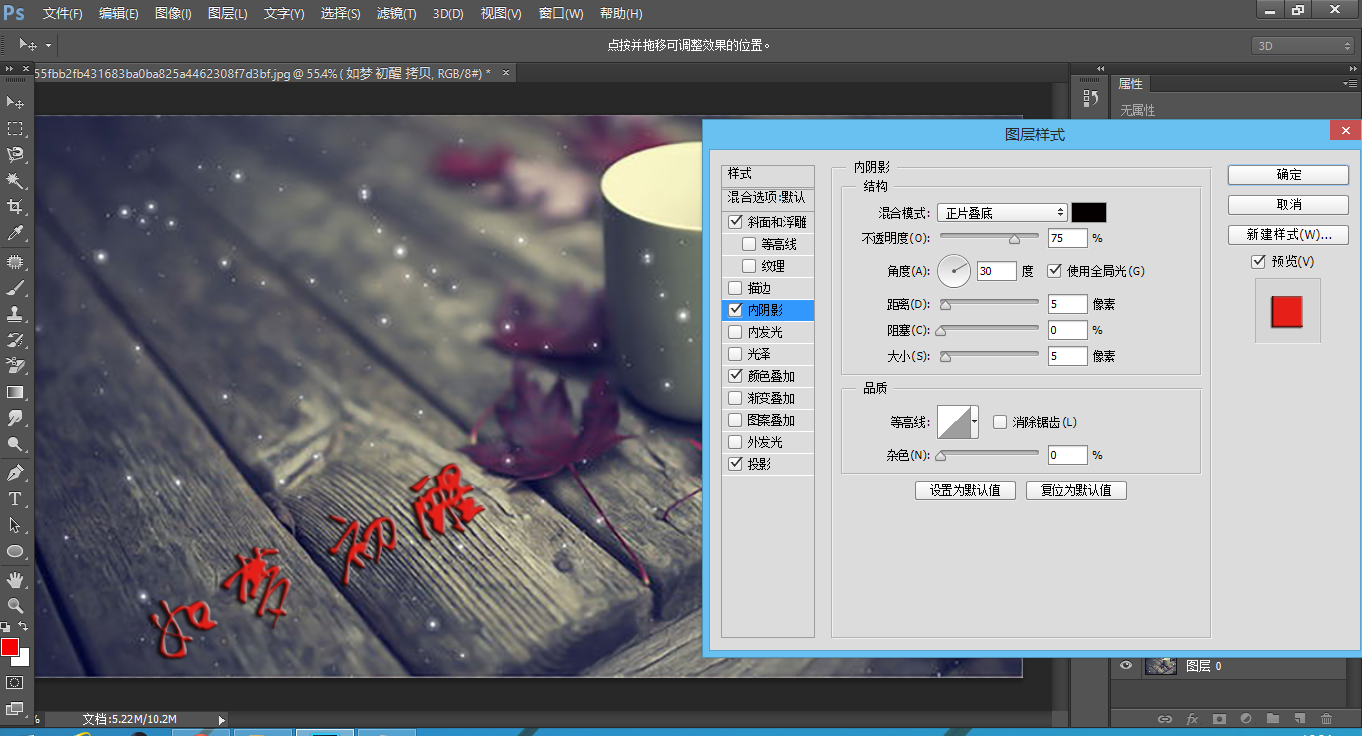Open the 文件 menu
The image size is (1362, 736).
(63, 13)
